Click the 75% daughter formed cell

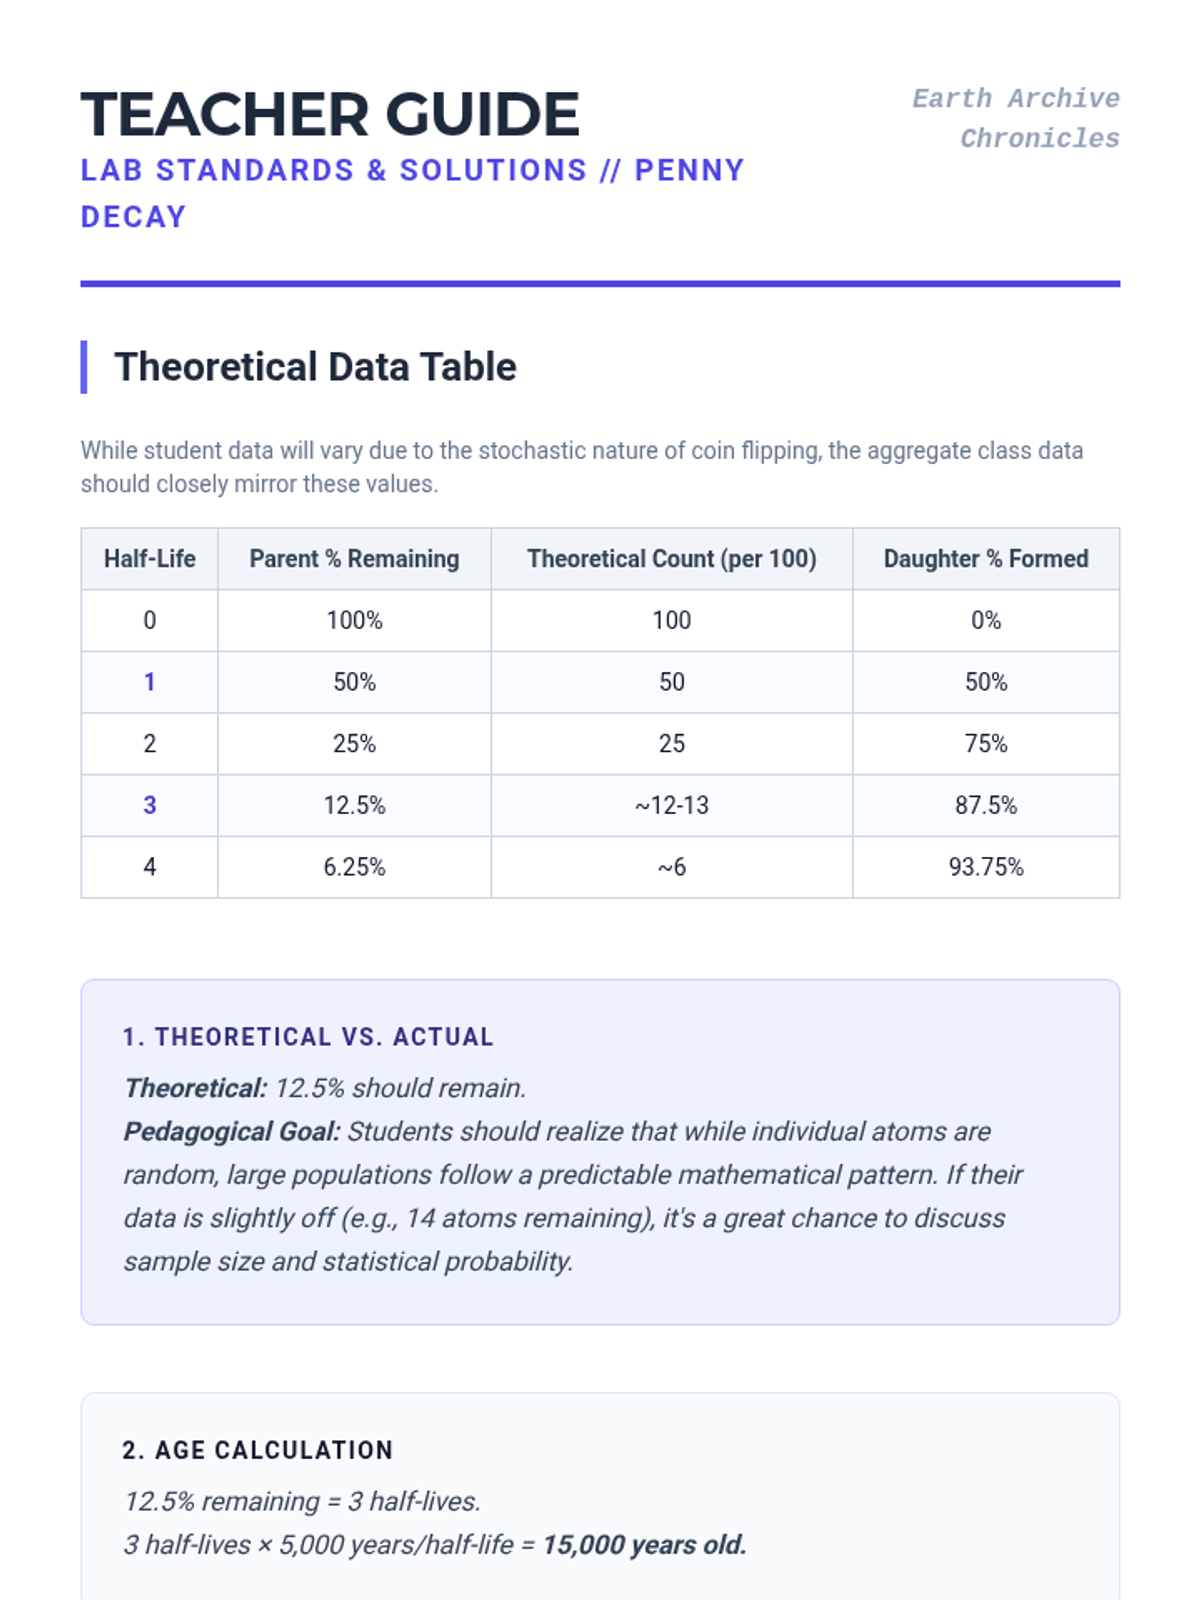click(985, 744)
